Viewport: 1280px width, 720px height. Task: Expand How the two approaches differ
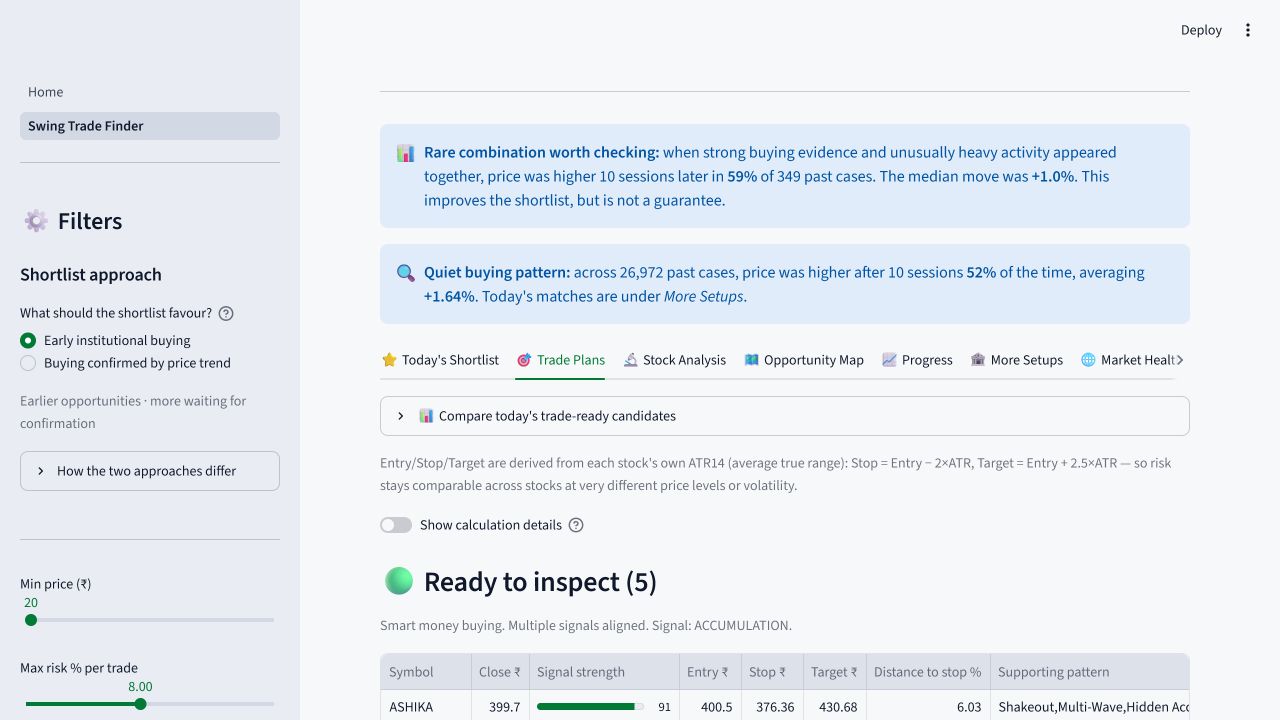coord(150,471)
